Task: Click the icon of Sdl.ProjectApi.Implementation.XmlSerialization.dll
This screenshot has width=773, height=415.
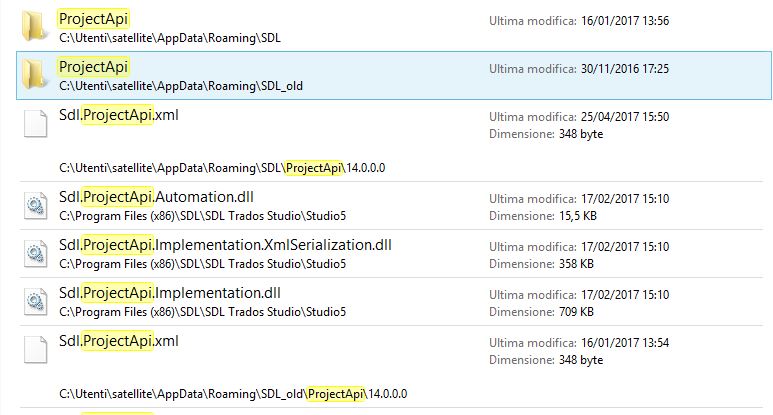Action: point(35,253)
